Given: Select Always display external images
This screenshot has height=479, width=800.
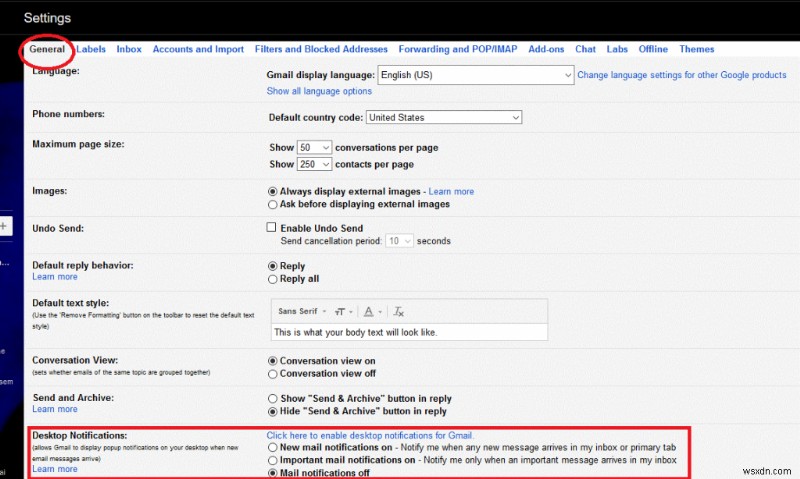Looking at the screenshot, I should (272, 192).
